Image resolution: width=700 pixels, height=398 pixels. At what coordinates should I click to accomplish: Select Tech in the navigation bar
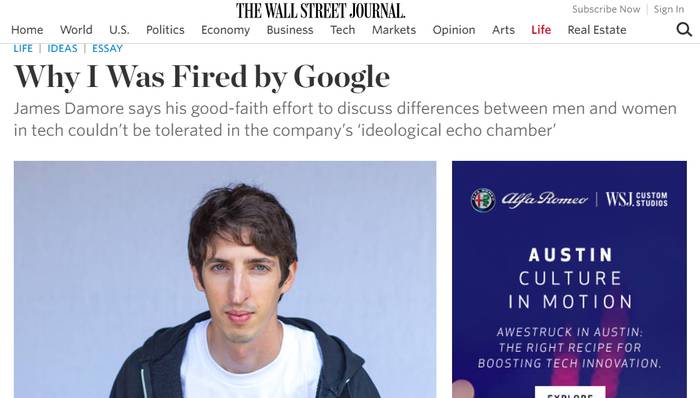[342, 30]
